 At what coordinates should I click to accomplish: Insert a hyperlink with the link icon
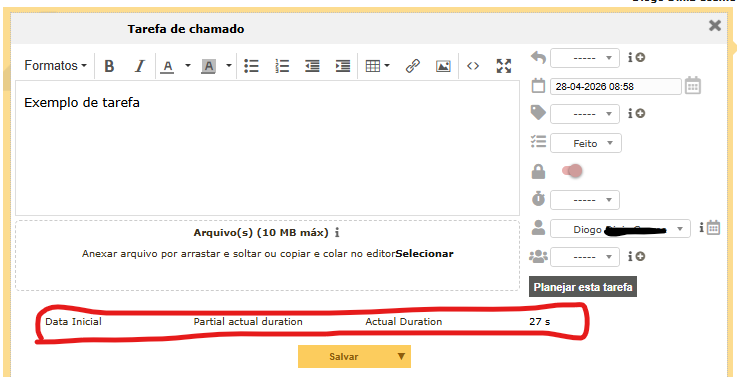(412, 66)
